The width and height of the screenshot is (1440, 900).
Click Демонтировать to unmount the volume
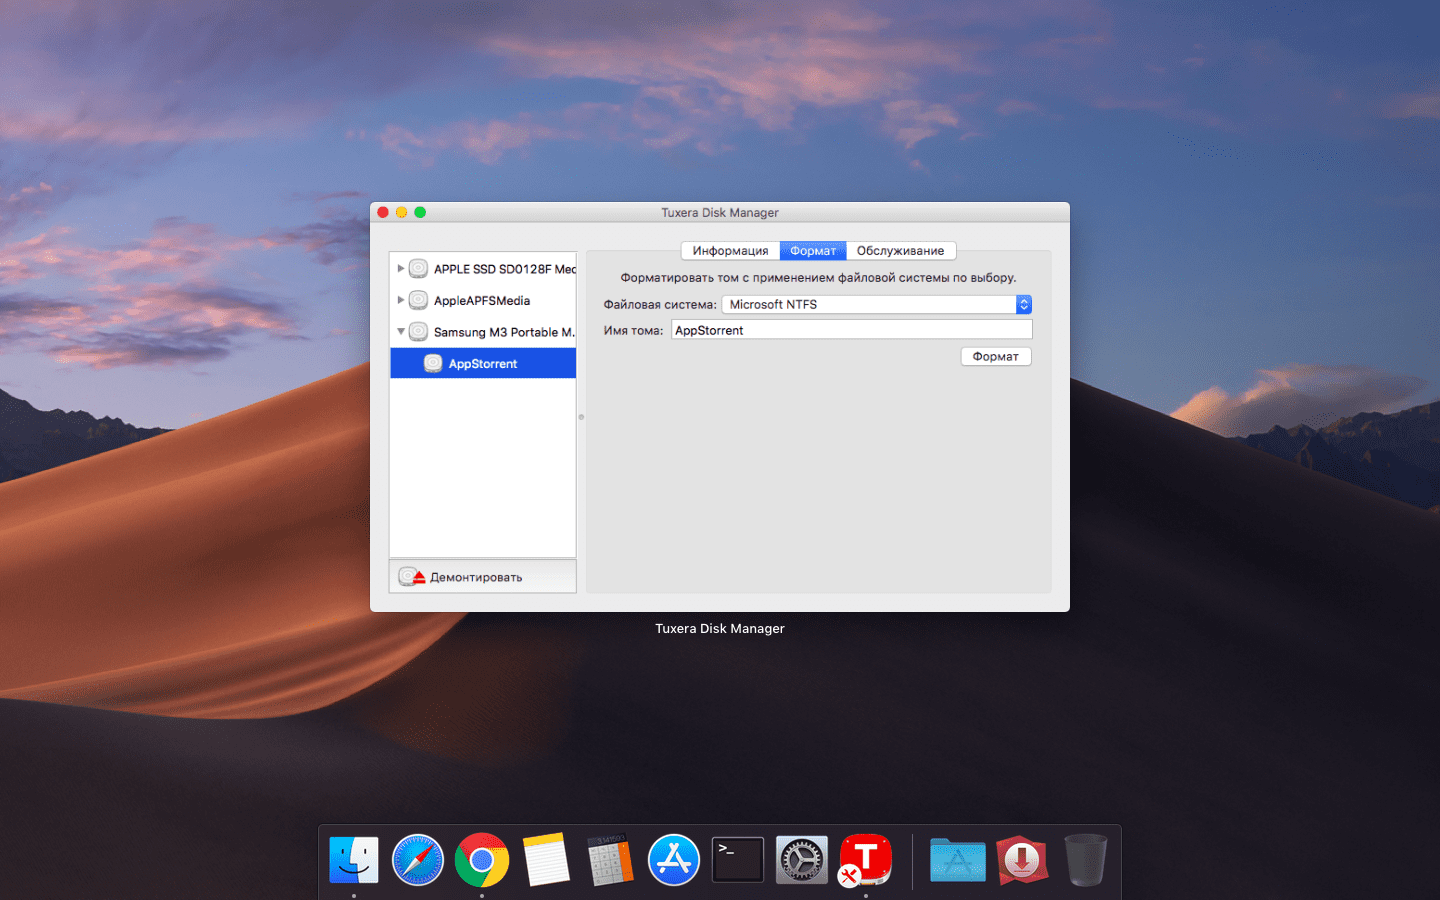click(478, 576)
